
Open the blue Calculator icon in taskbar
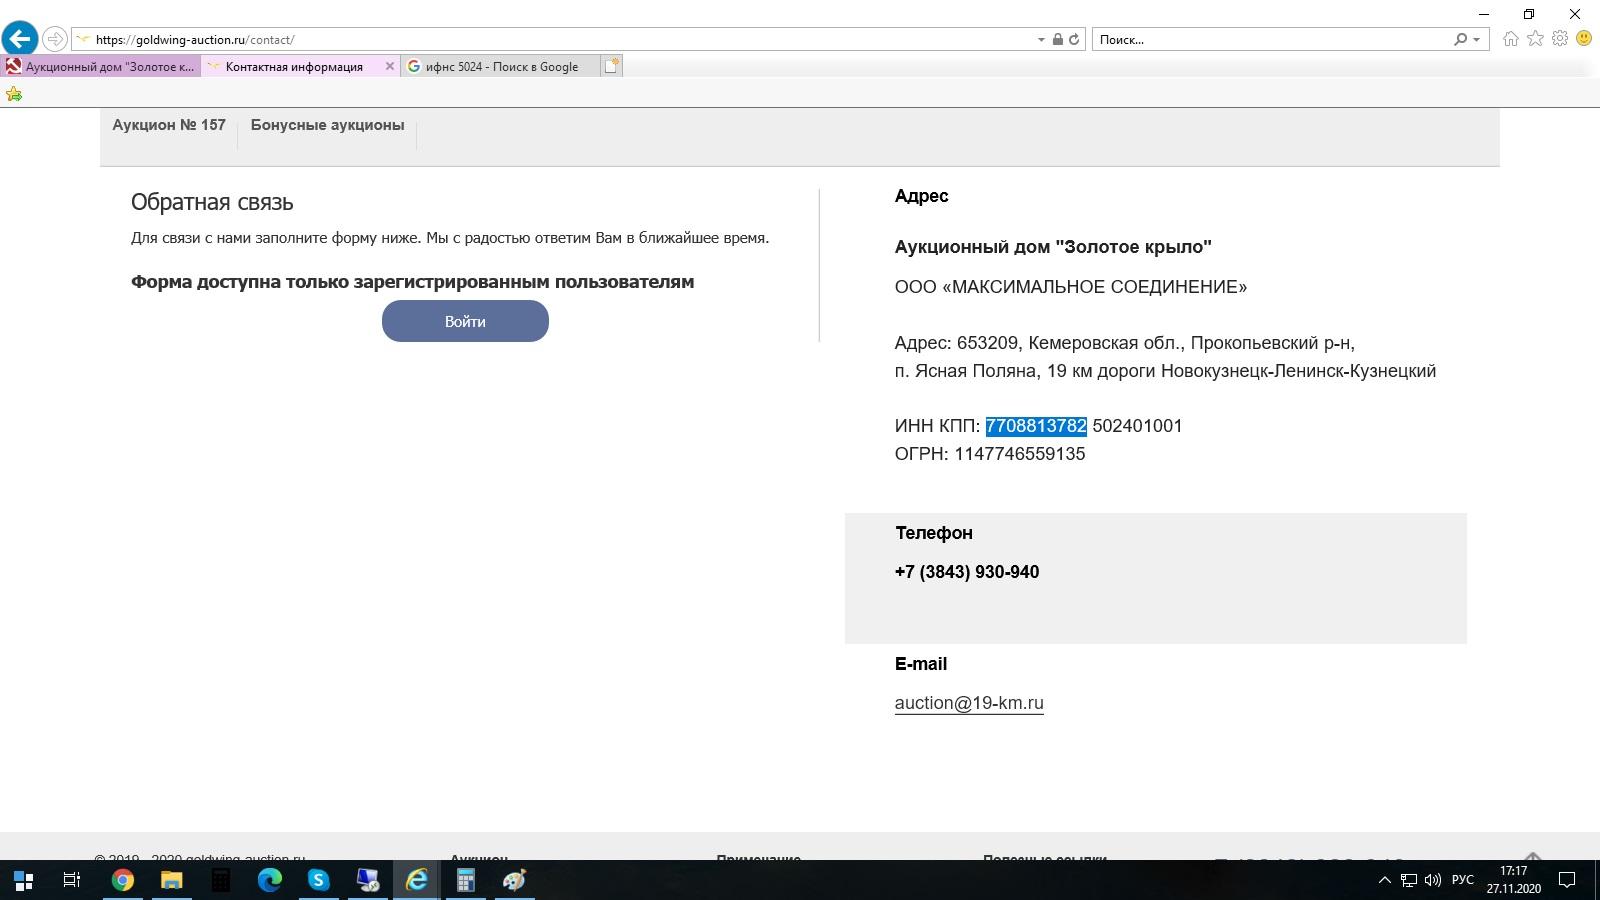(465, 880)
